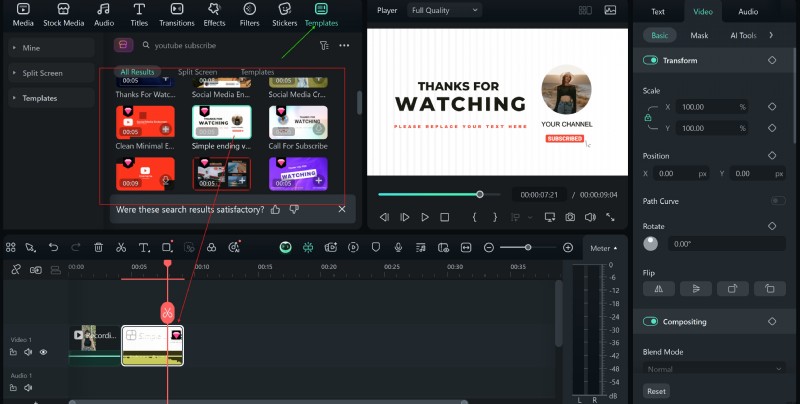Take a snapshot with the camera icon
The height and width of the screenshot is (404, 800).
(569, 217)
